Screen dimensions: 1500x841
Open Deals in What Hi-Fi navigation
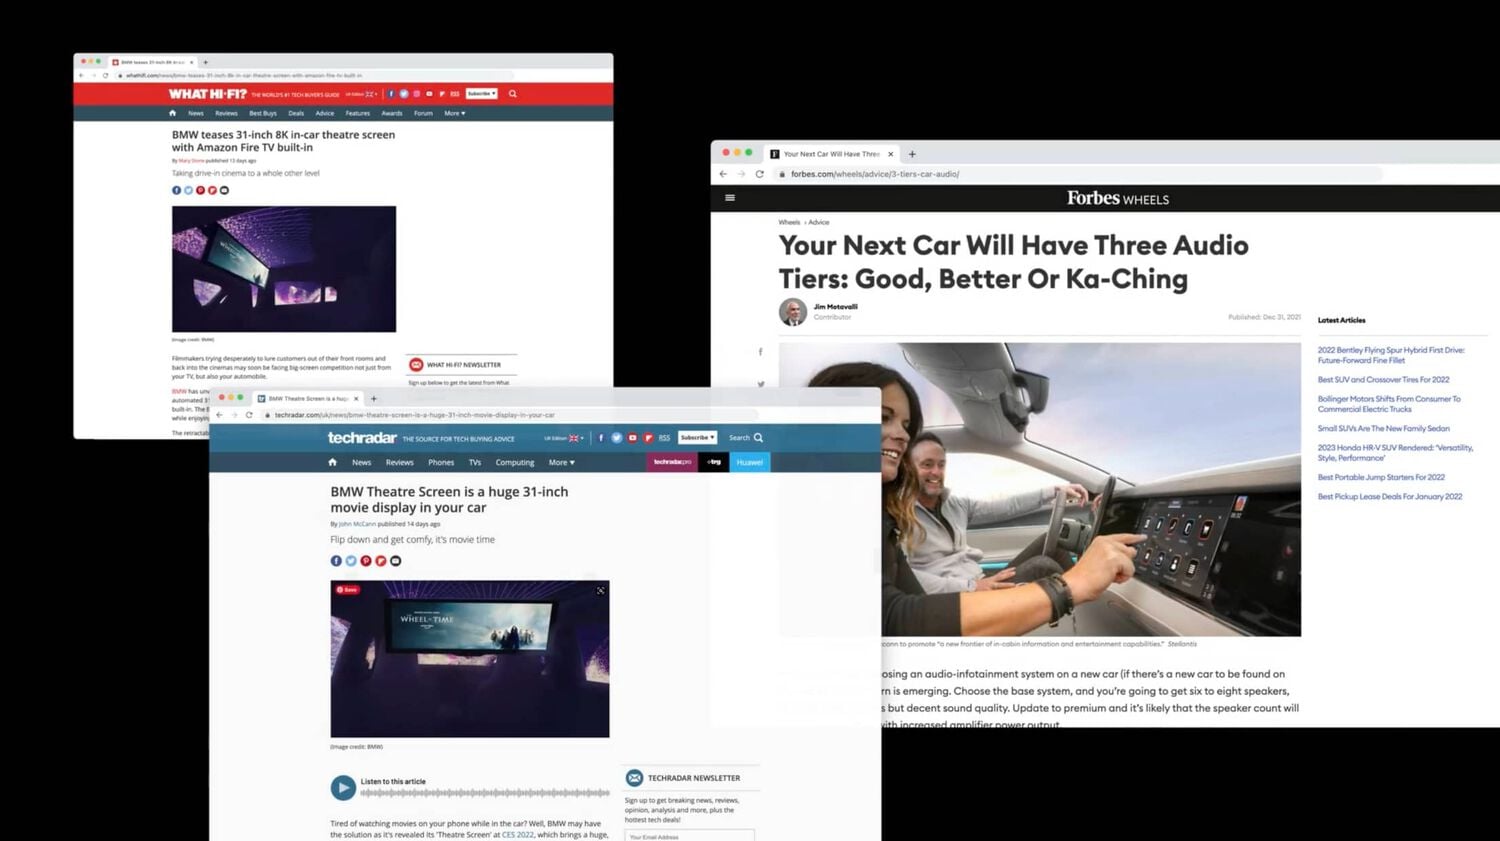click(x=296, y=113)
